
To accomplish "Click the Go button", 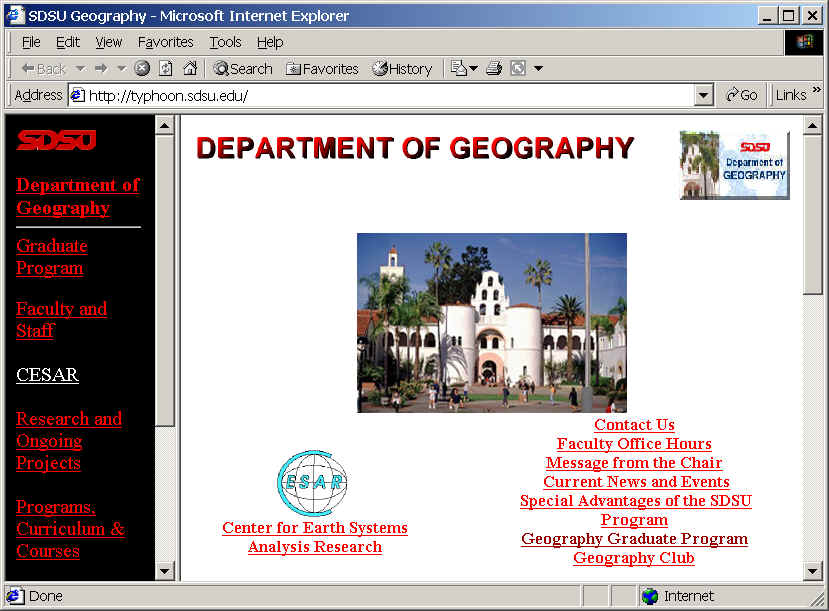I will pos(742,95).
